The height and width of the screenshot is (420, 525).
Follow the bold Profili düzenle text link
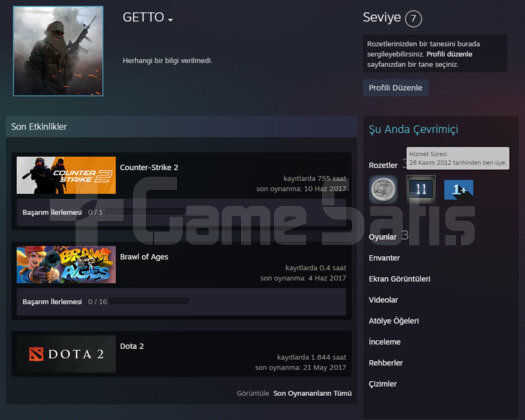[449, 54]
